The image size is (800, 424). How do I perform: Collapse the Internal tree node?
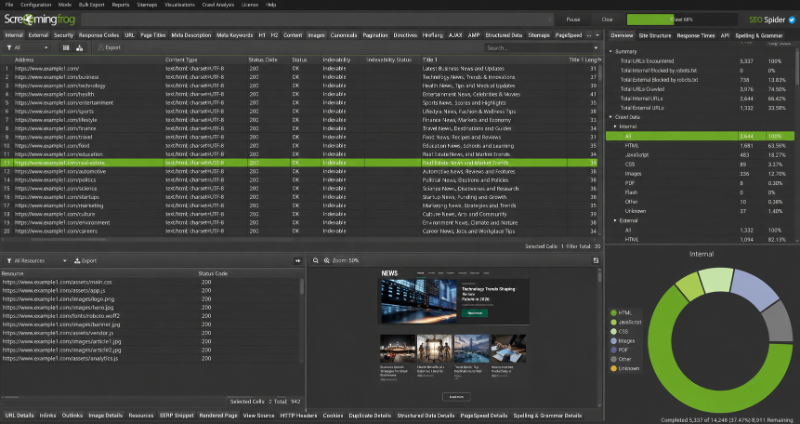tap(615, 127)
